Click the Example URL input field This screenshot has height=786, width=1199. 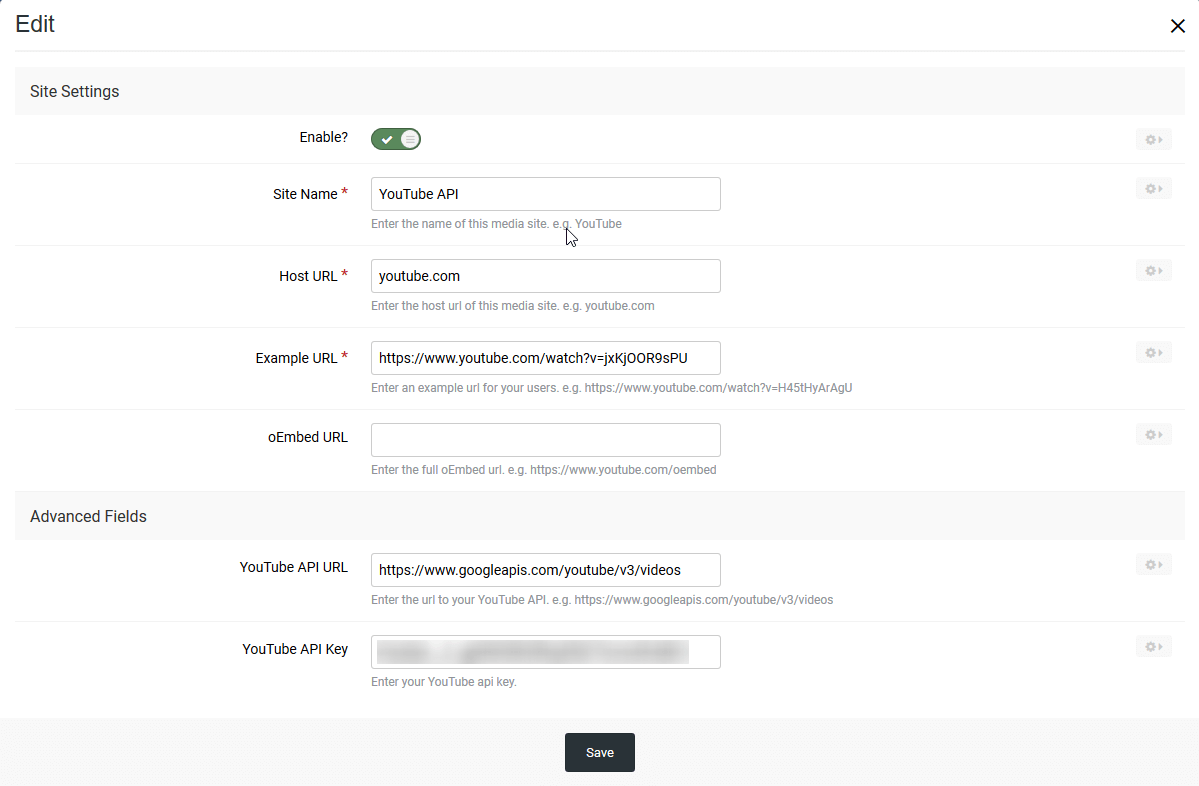click(x=545, y=358)
